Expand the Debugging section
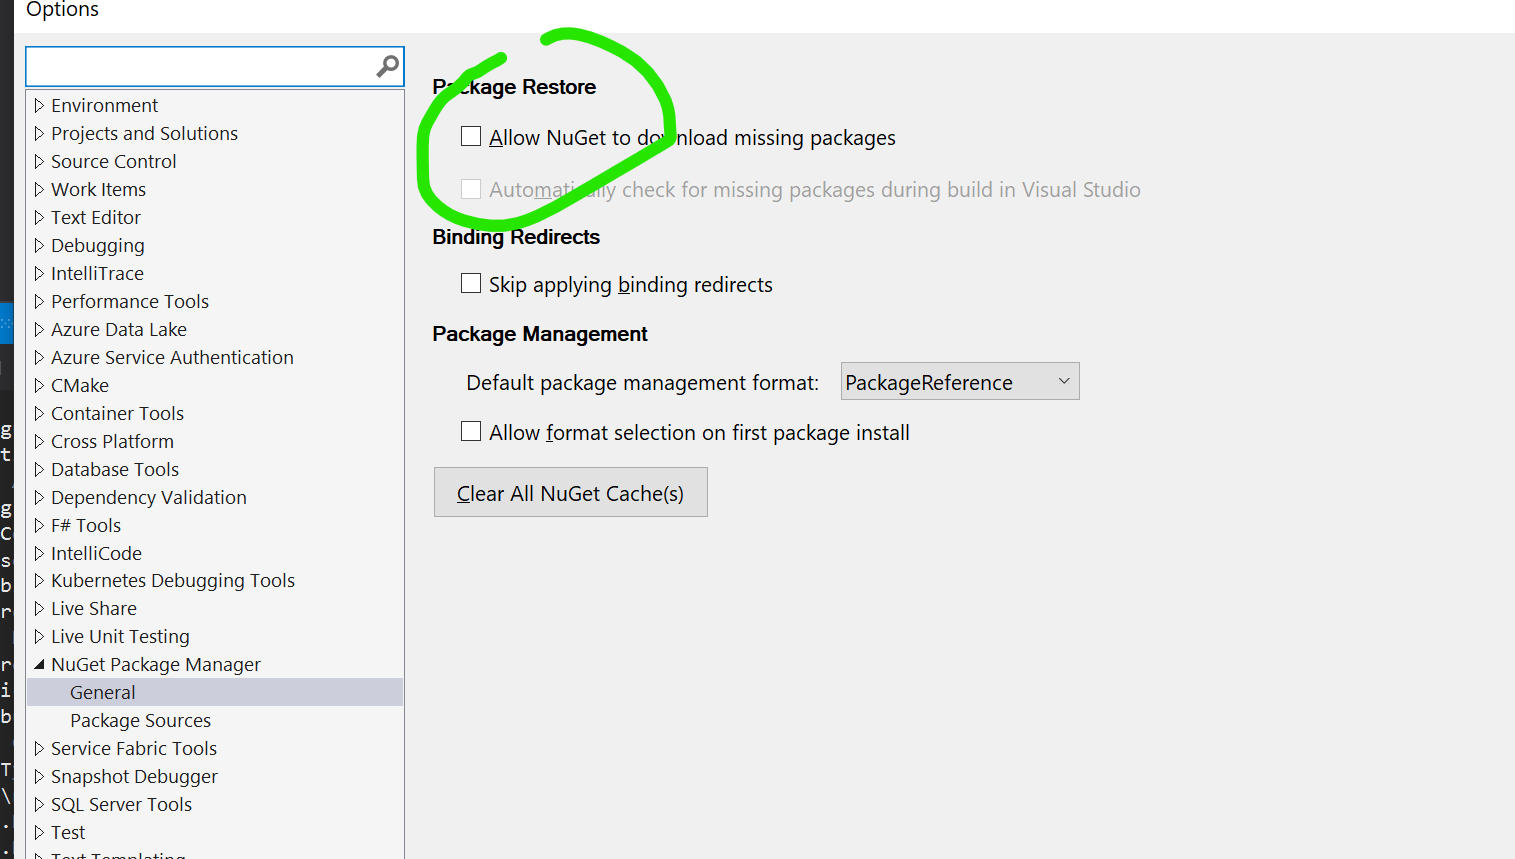 pos(39,245)
